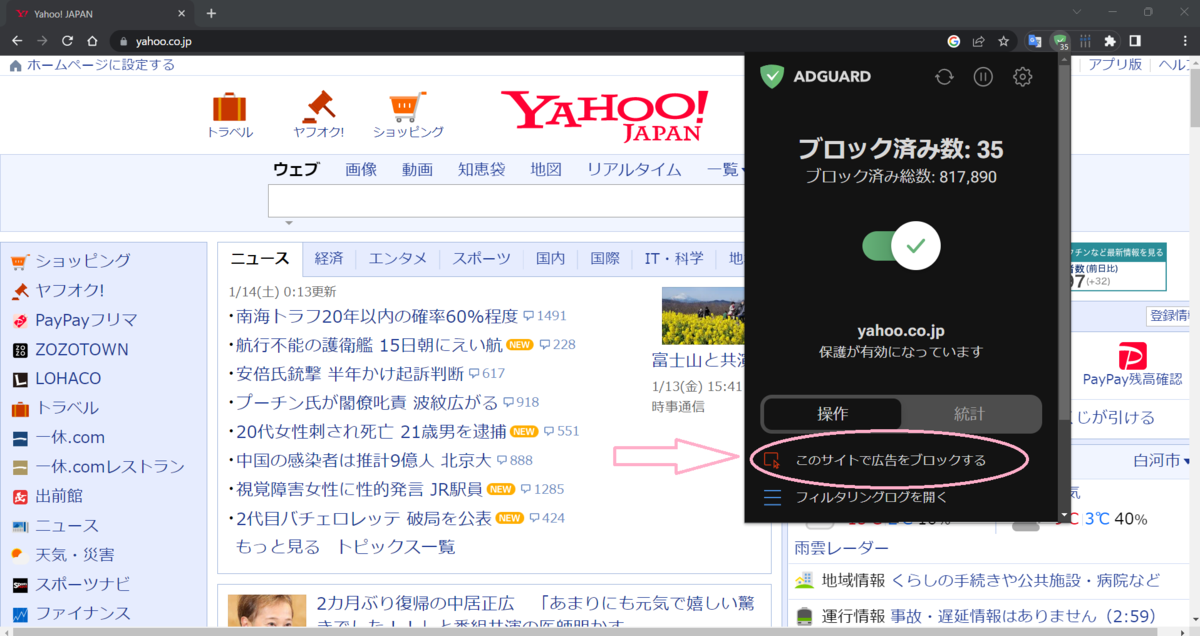Switch to the 統計 tab in AdGuard

click(x=969, y=414)
